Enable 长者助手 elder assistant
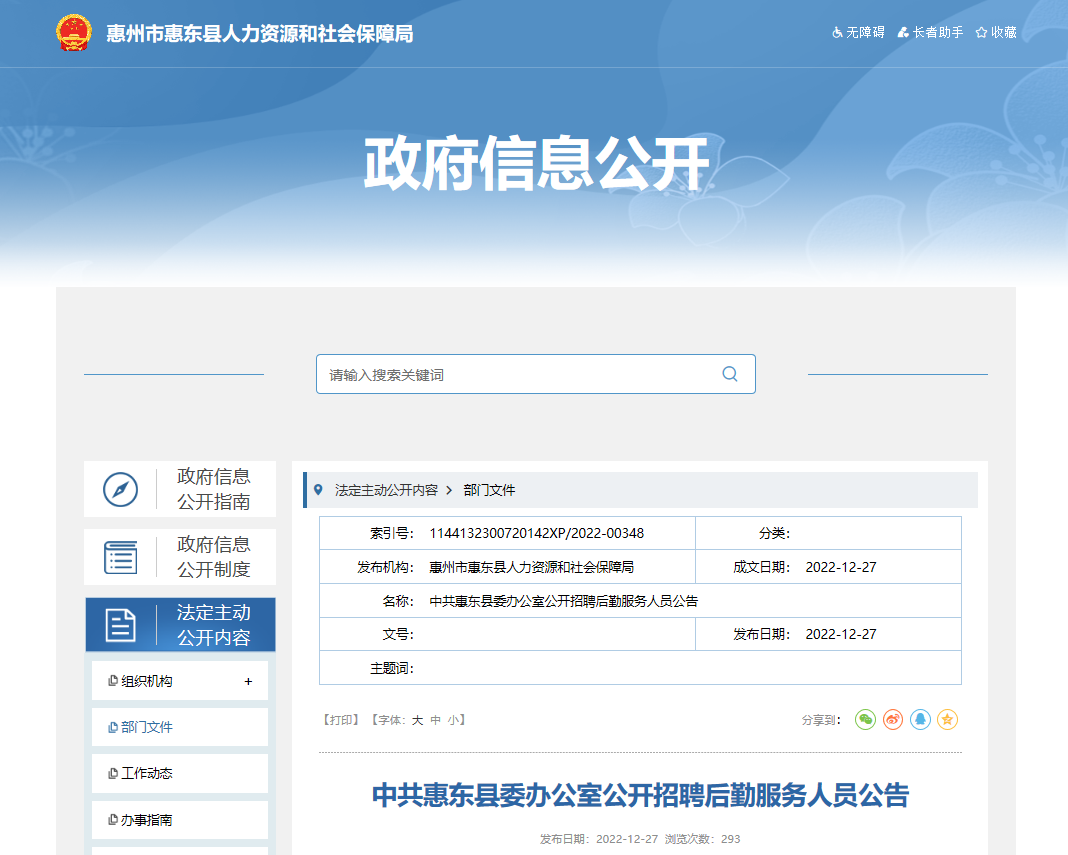Viewport: 1068px width, 855px height. click(x=930, y=33)
